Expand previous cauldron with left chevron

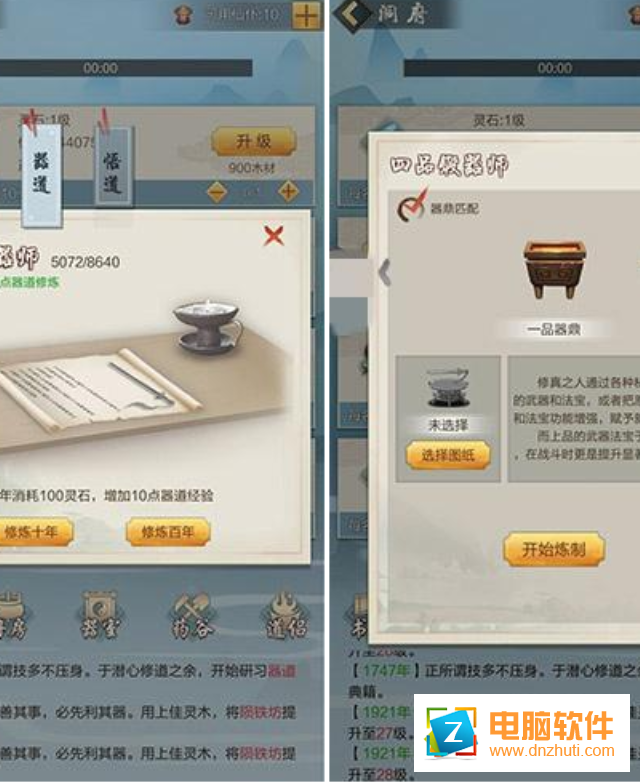point(384,272)
